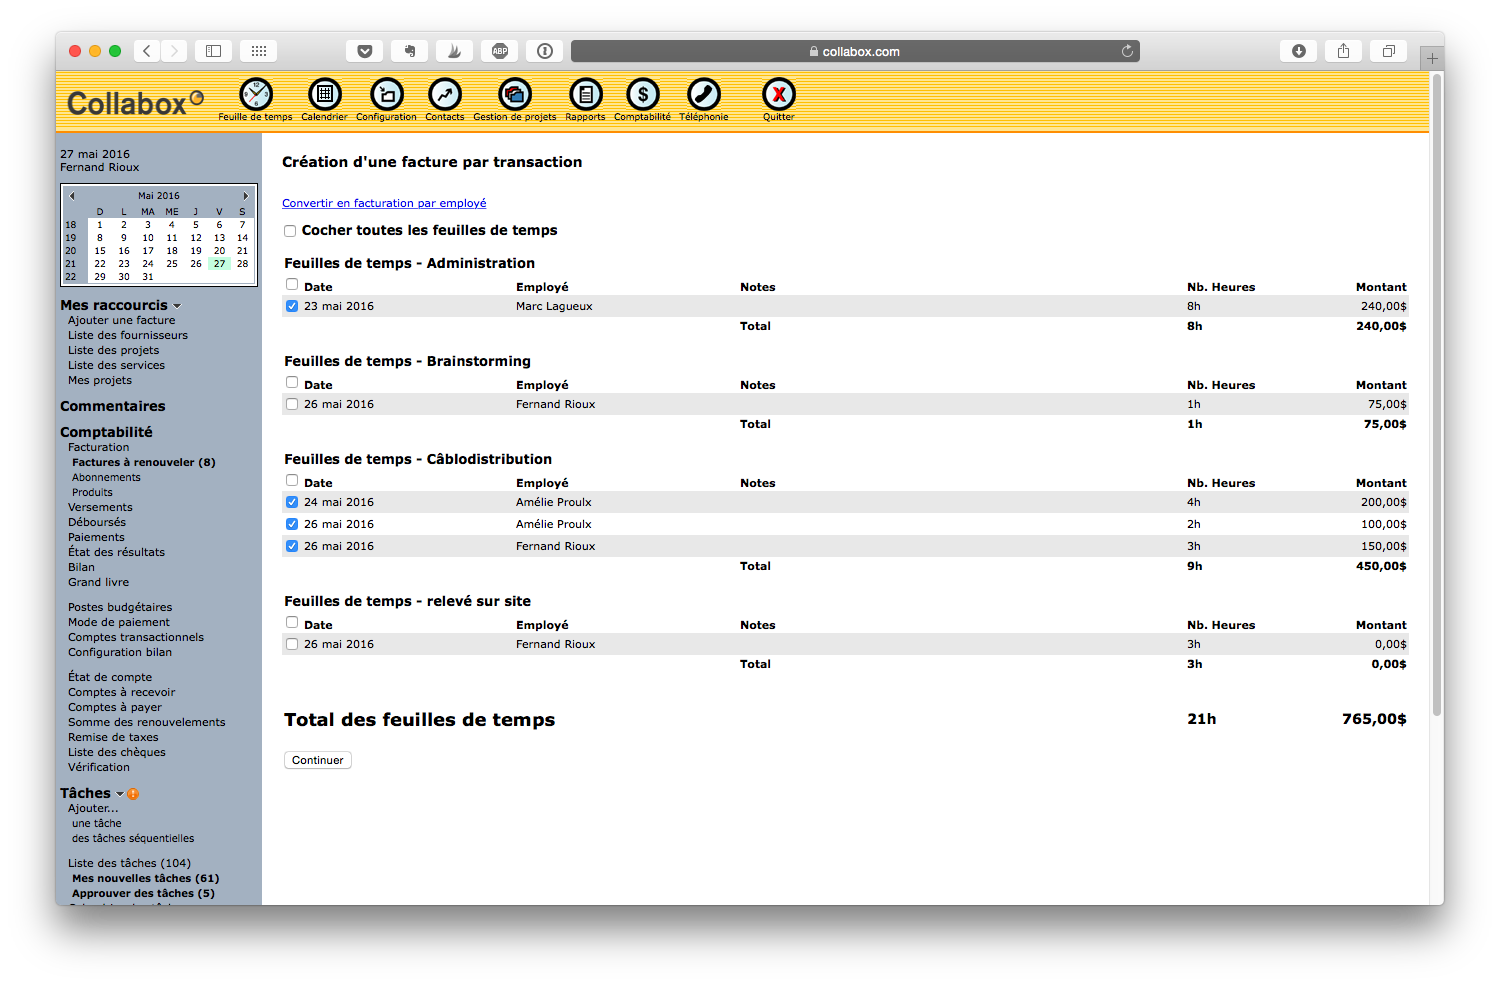Click the Safari share button
The image size is (1500, 985).
click(x=1344, y=51)
